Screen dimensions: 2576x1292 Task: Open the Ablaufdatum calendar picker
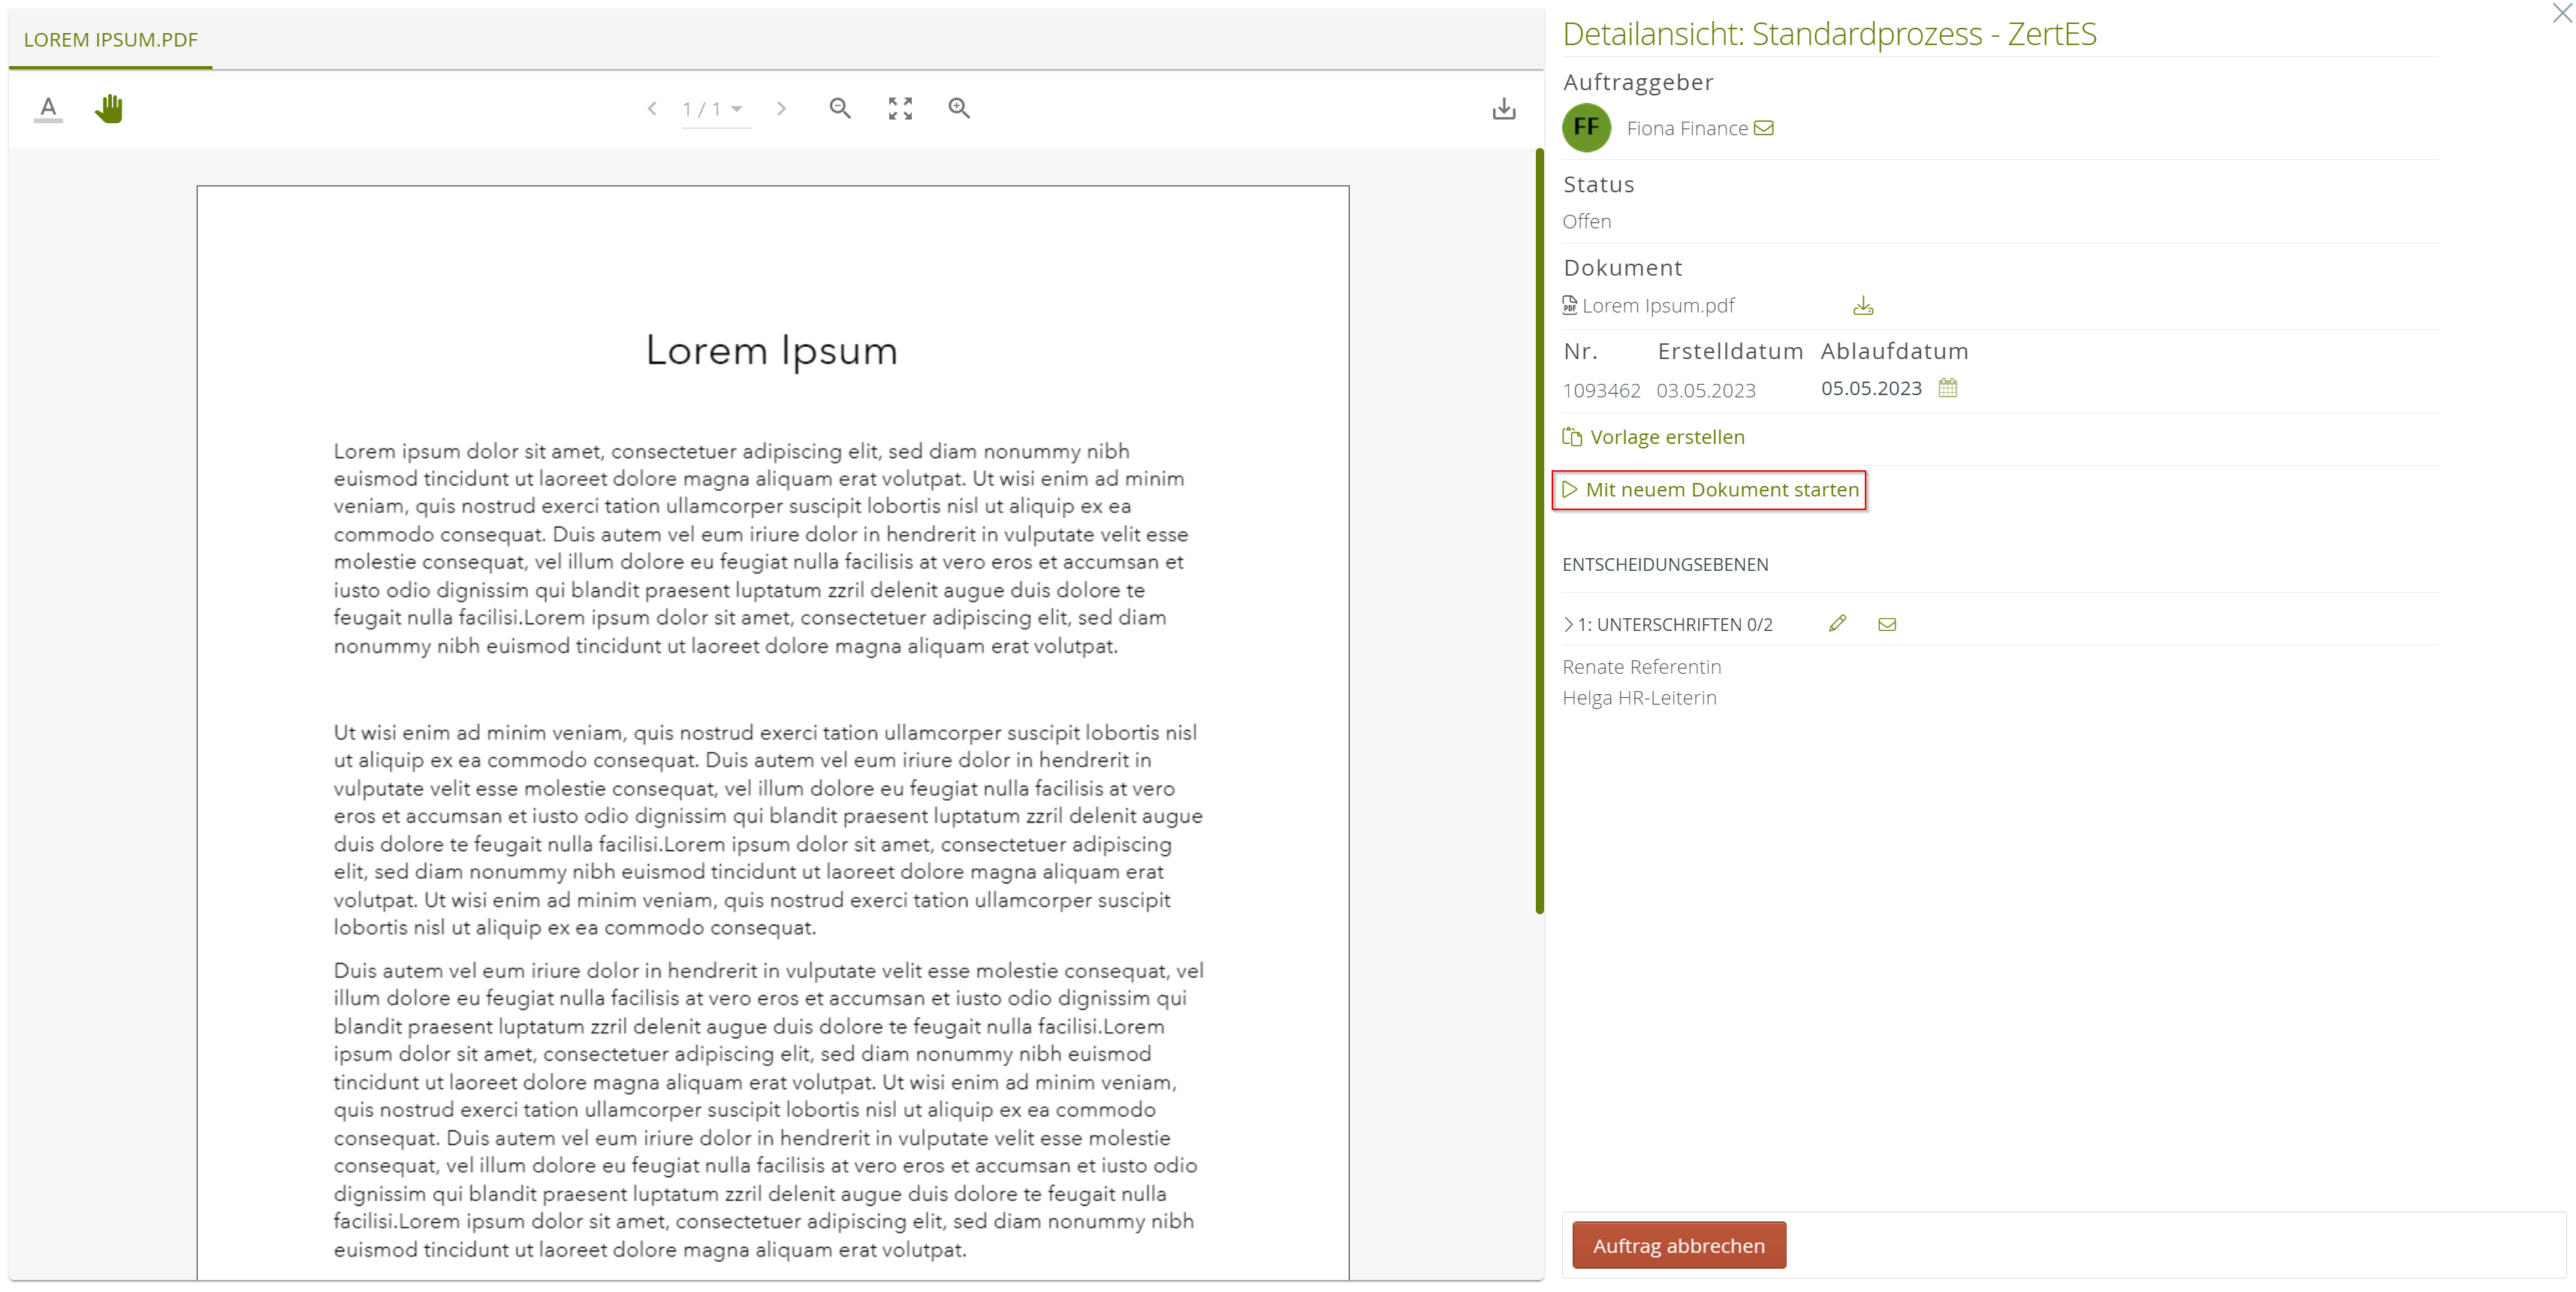[1947, 388]
